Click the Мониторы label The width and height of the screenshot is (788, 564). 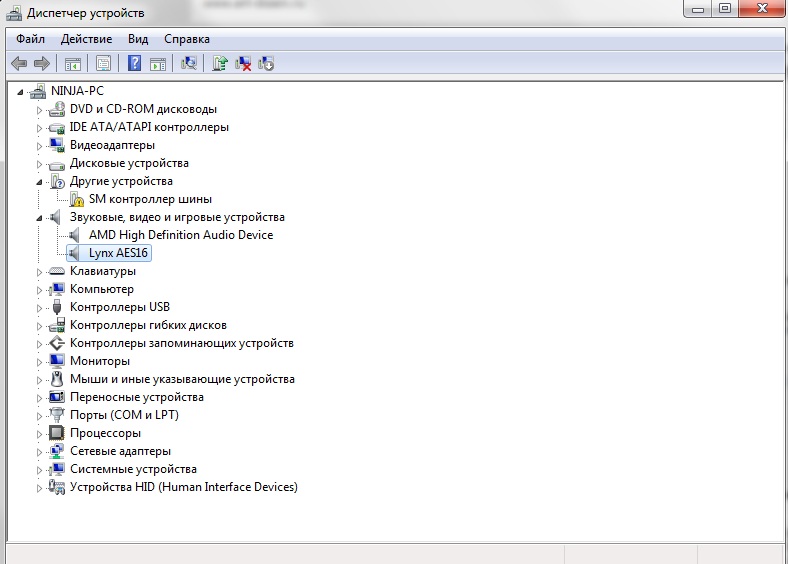coord(100,361)
